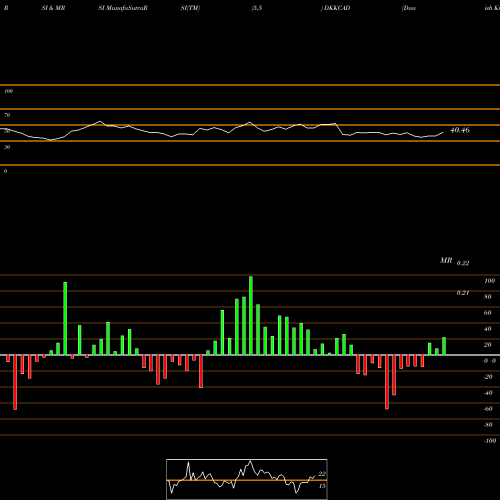This screenshot has height=500, width=500.
Task: Click the tallest green histogram bar
Action: pos(251,315)
